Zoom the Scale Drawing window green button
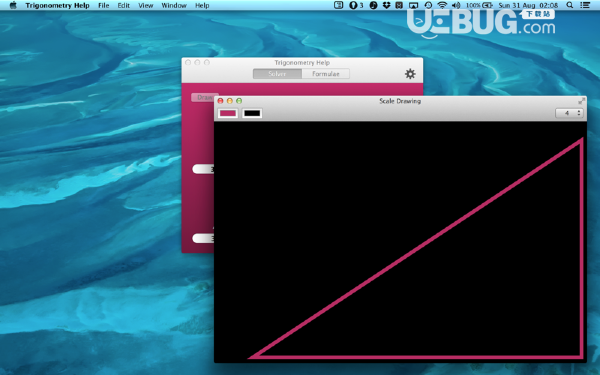Viewport: 600px width, 375px height. pos(239,101)
